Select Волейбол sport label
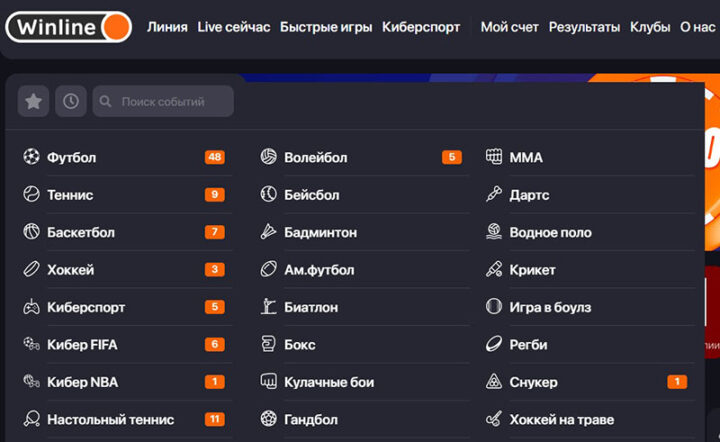Screen dimensions: 720x442 coord(316,157)
